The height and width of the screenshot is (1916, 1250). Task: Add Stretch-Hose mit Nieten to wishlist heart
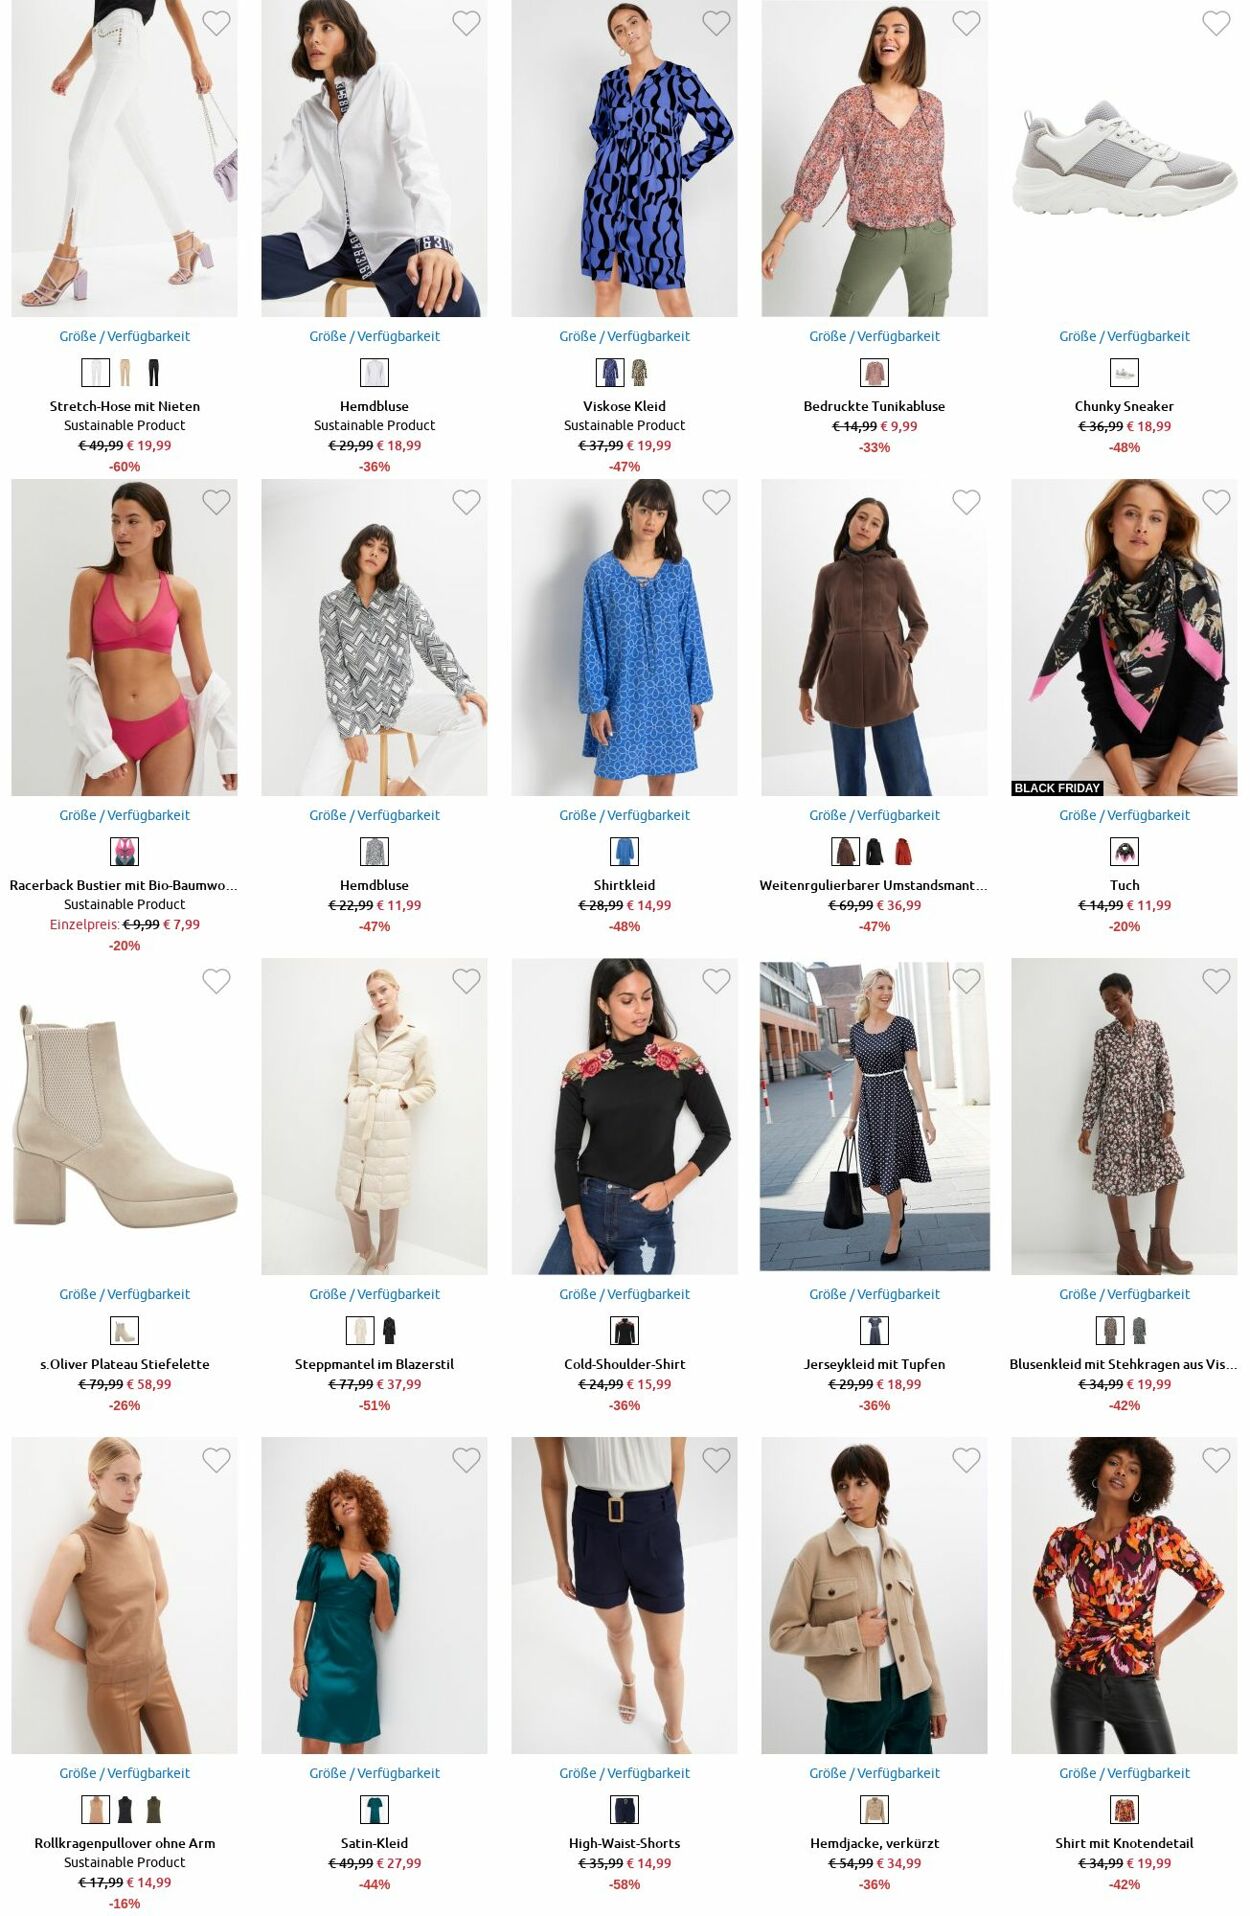216,23
